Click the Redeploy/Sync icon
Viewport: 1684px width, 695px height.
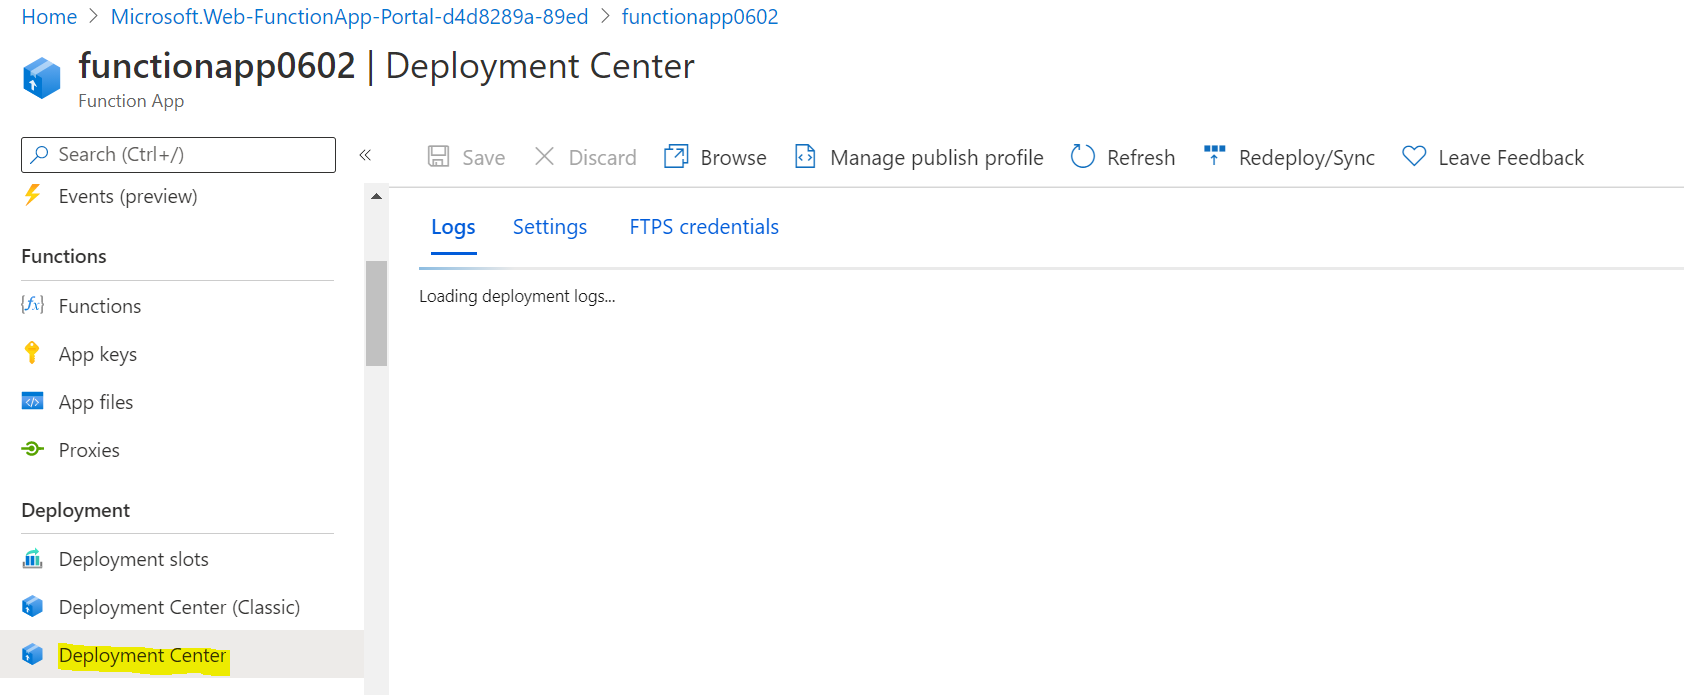click(1215, 156)
